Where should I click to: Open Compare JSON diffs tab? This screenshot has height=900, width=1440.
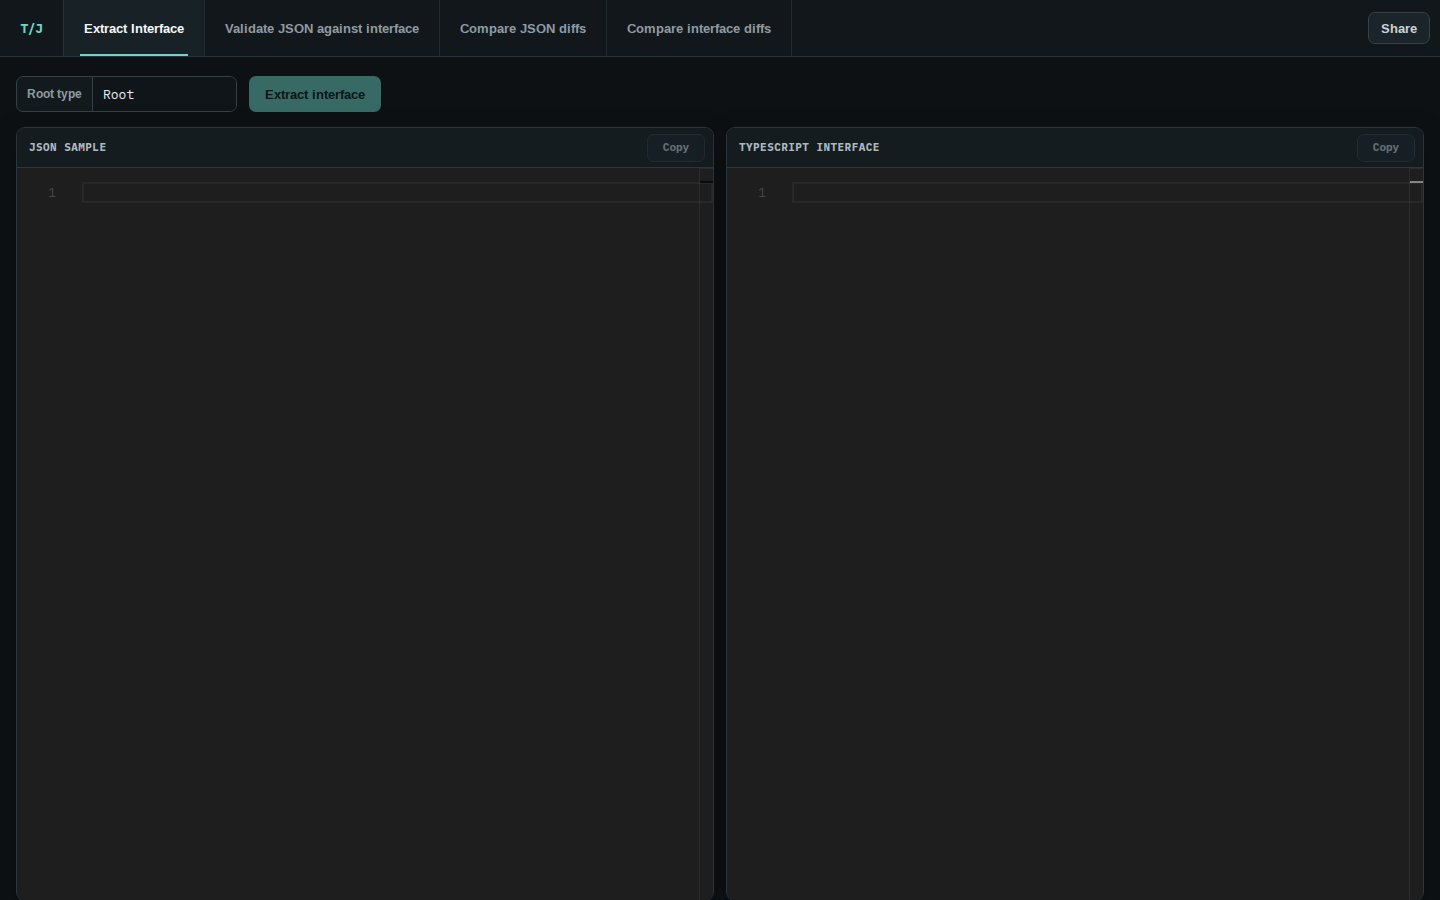523,28
